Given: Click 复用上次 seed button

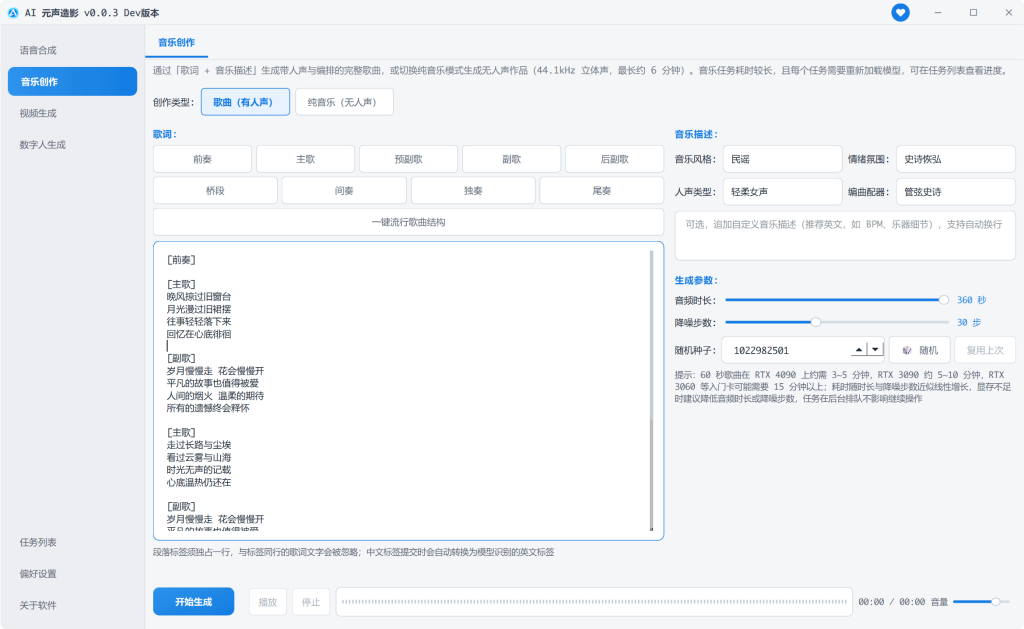Looking at the screenshot, I should [x=985, y=350].
